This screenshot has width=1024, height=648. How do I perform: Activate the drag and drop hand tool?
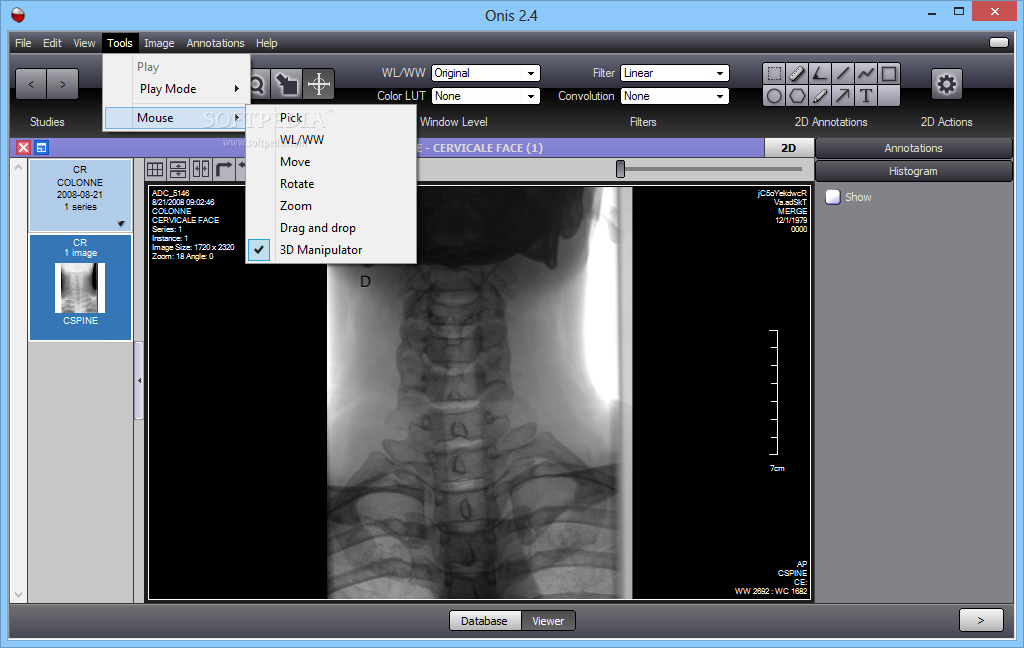click(287, 84)
